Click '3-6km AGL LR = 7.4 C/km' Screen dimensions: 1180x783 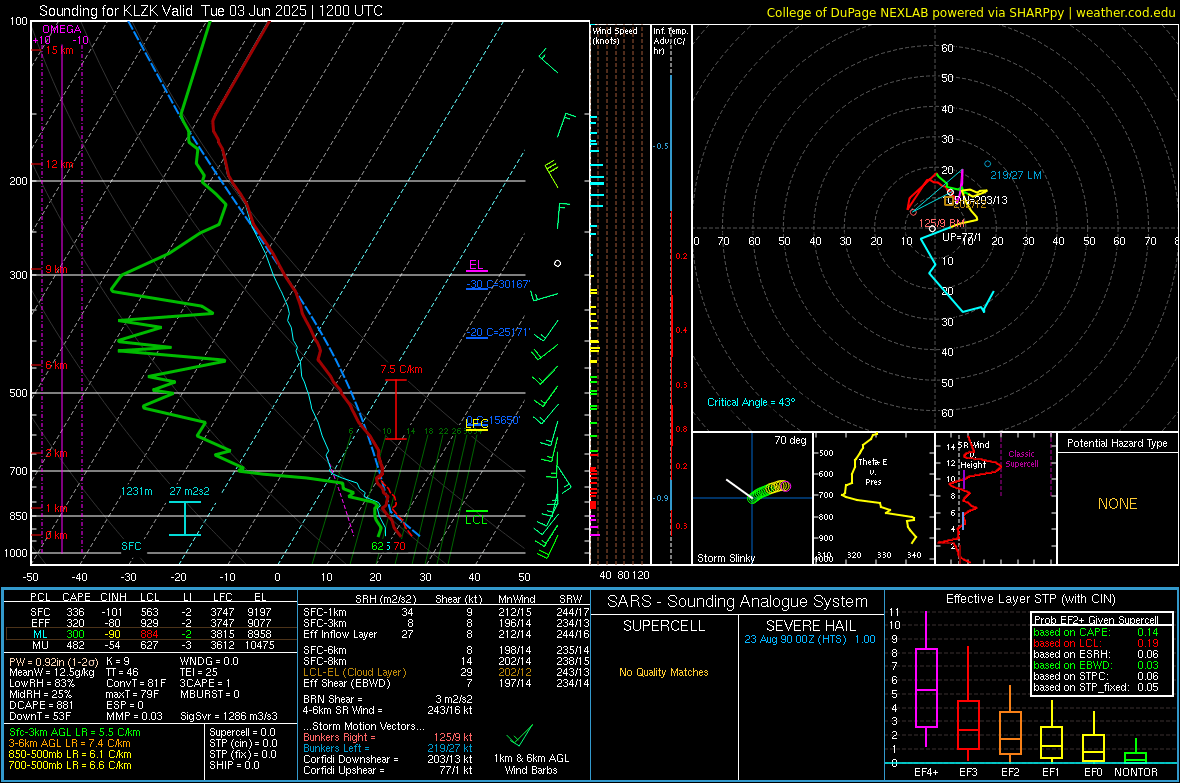pos(69,743)
